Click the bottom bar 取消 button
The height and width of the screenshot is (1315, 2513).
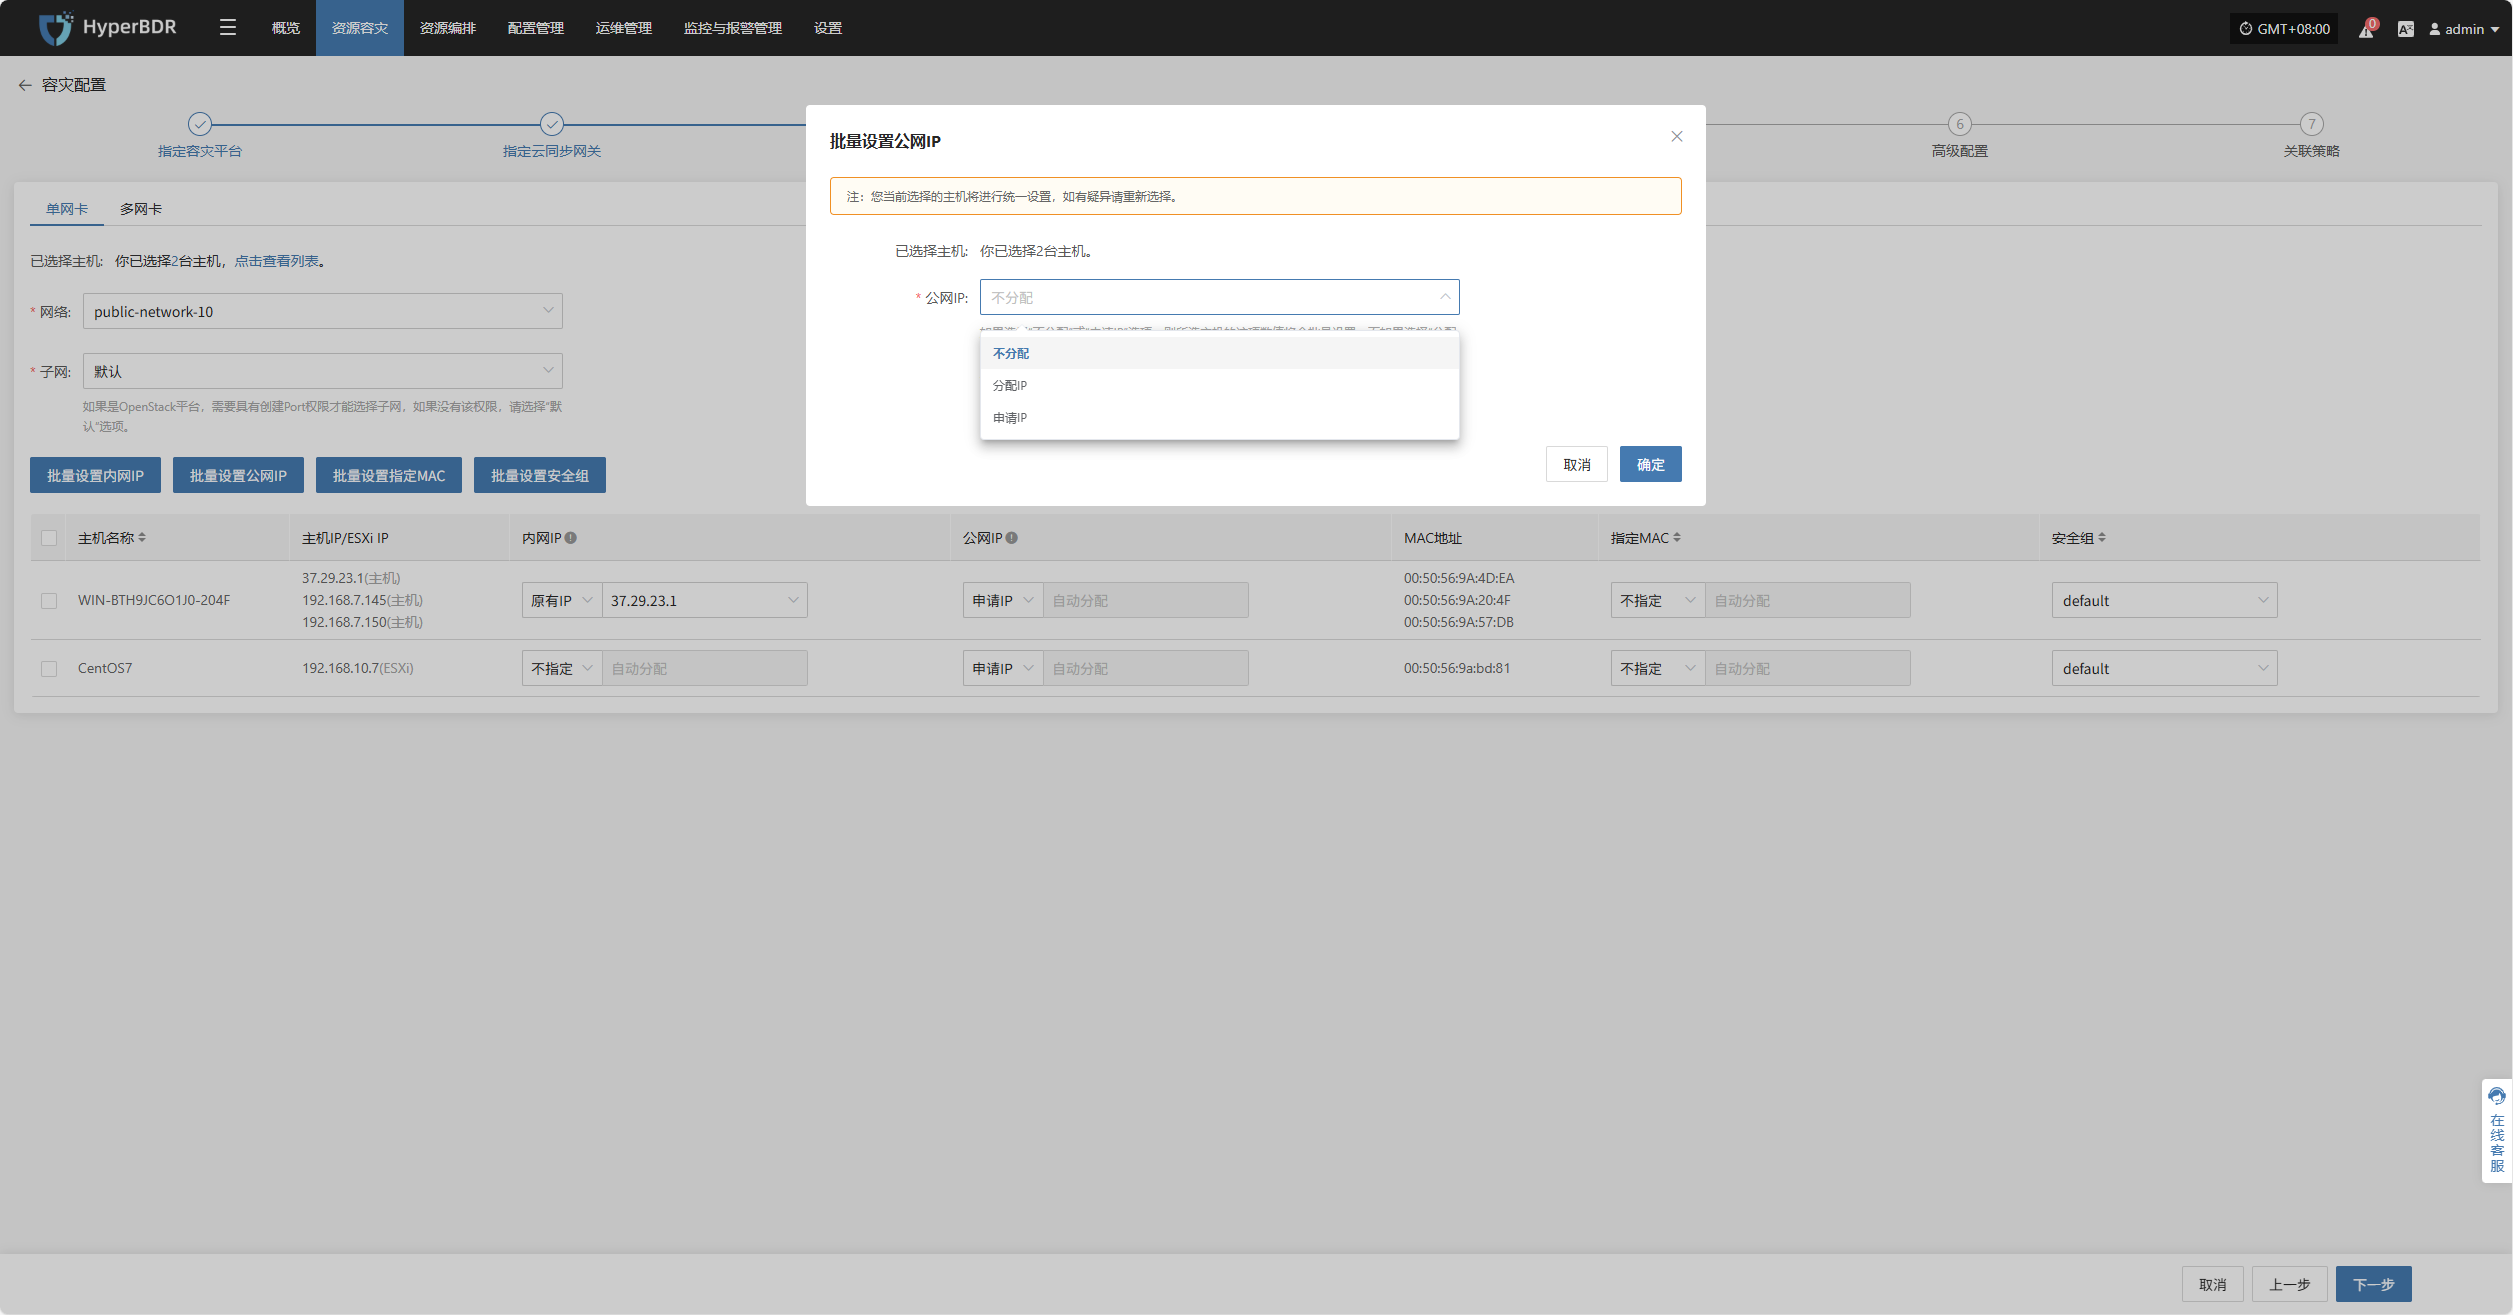(x=2212, y=1284)
